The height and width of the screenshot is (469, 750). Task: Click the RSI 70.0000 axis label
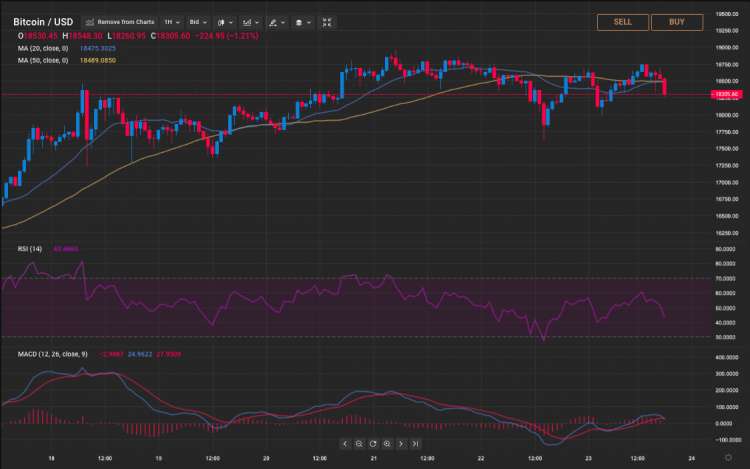tap(725, 279)
